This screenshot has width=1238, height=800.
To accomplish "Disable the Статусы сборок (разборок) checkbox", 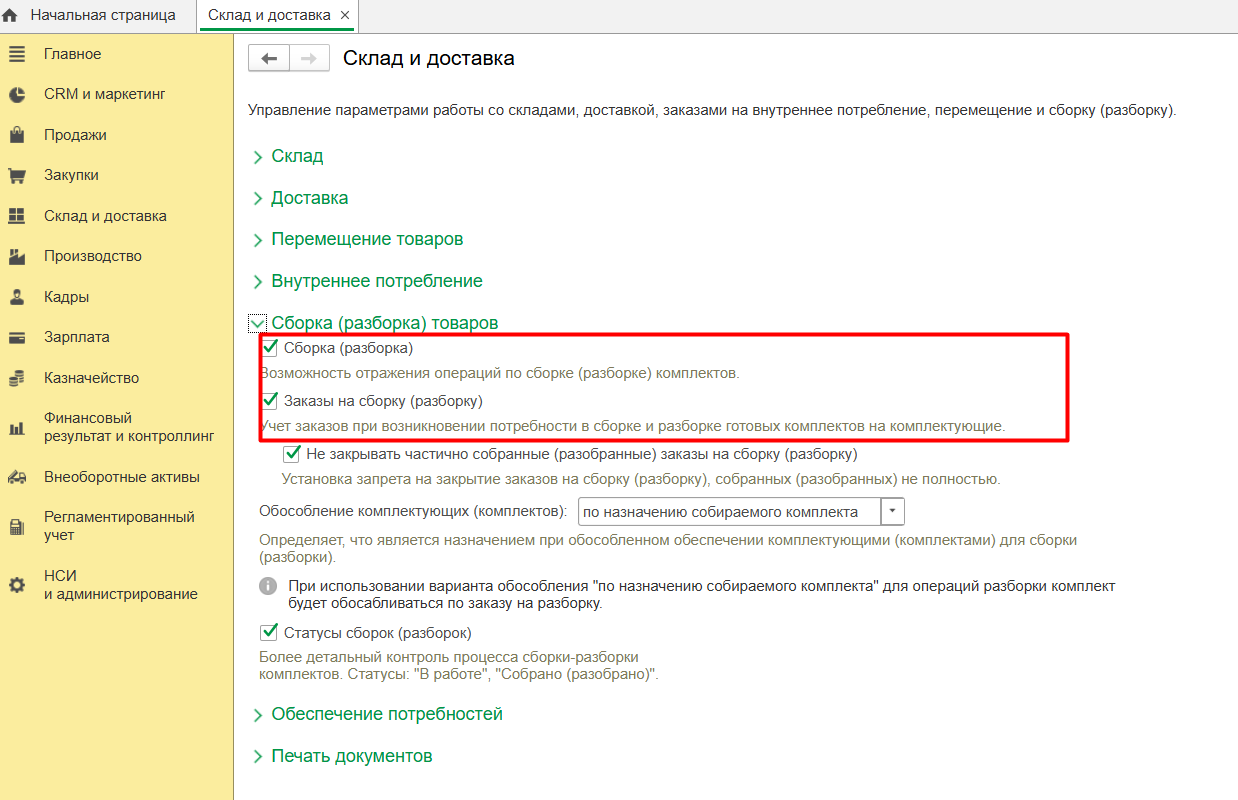I will [x=268, y=632].
